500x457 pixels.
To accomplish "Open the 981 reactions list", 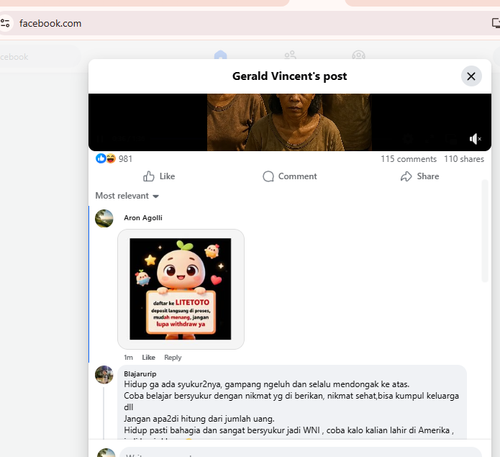I will click(125, 159).
